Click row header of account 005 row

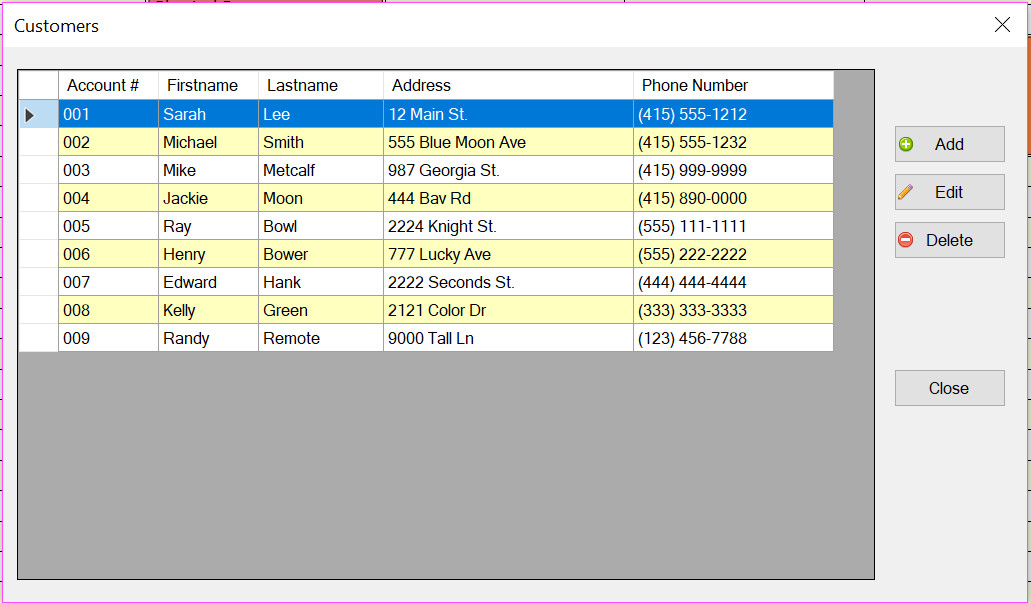coord(39,226)
